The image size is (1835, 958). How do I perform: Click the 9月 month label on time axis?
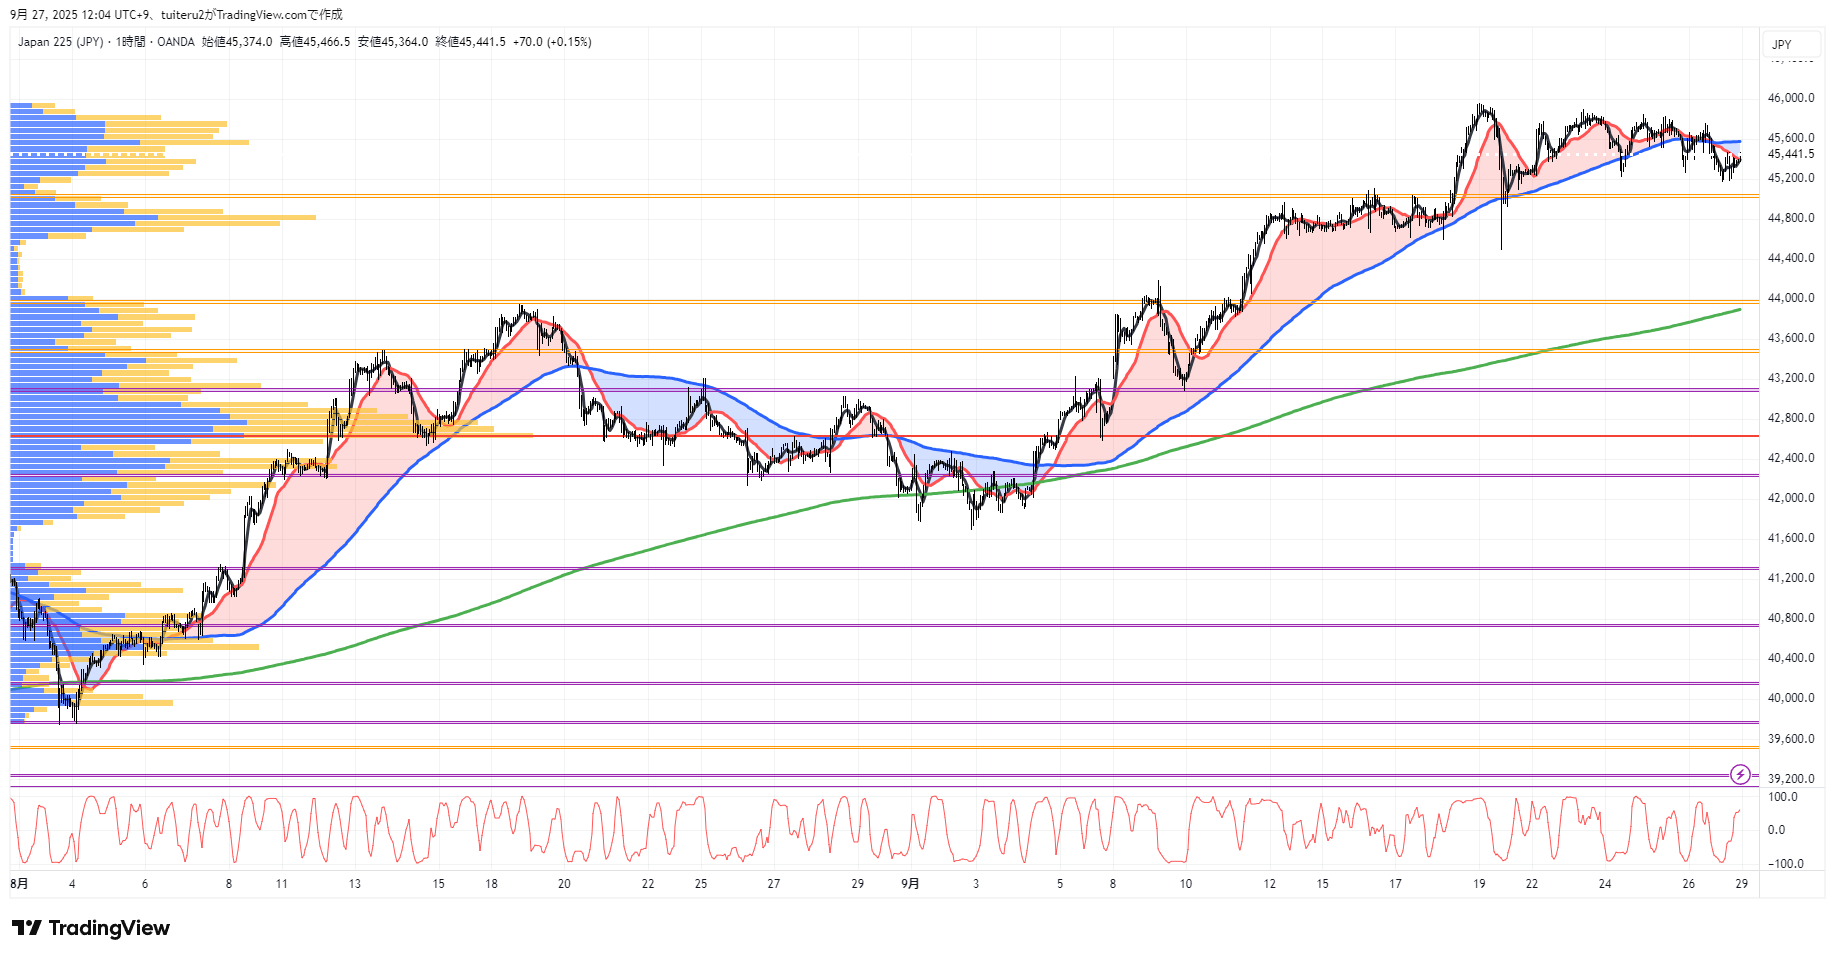pyautogui.click(x=910, y=884)
